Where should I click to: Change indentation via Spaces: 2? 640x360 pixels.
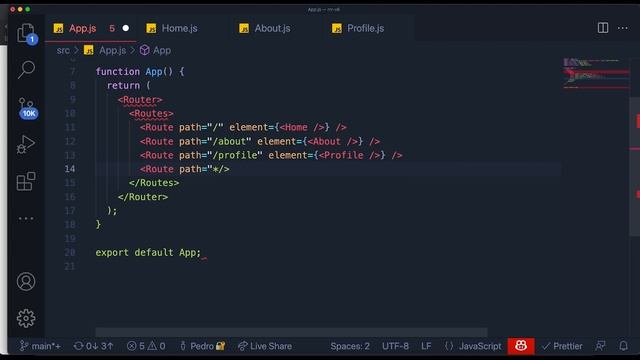(350, 346)
